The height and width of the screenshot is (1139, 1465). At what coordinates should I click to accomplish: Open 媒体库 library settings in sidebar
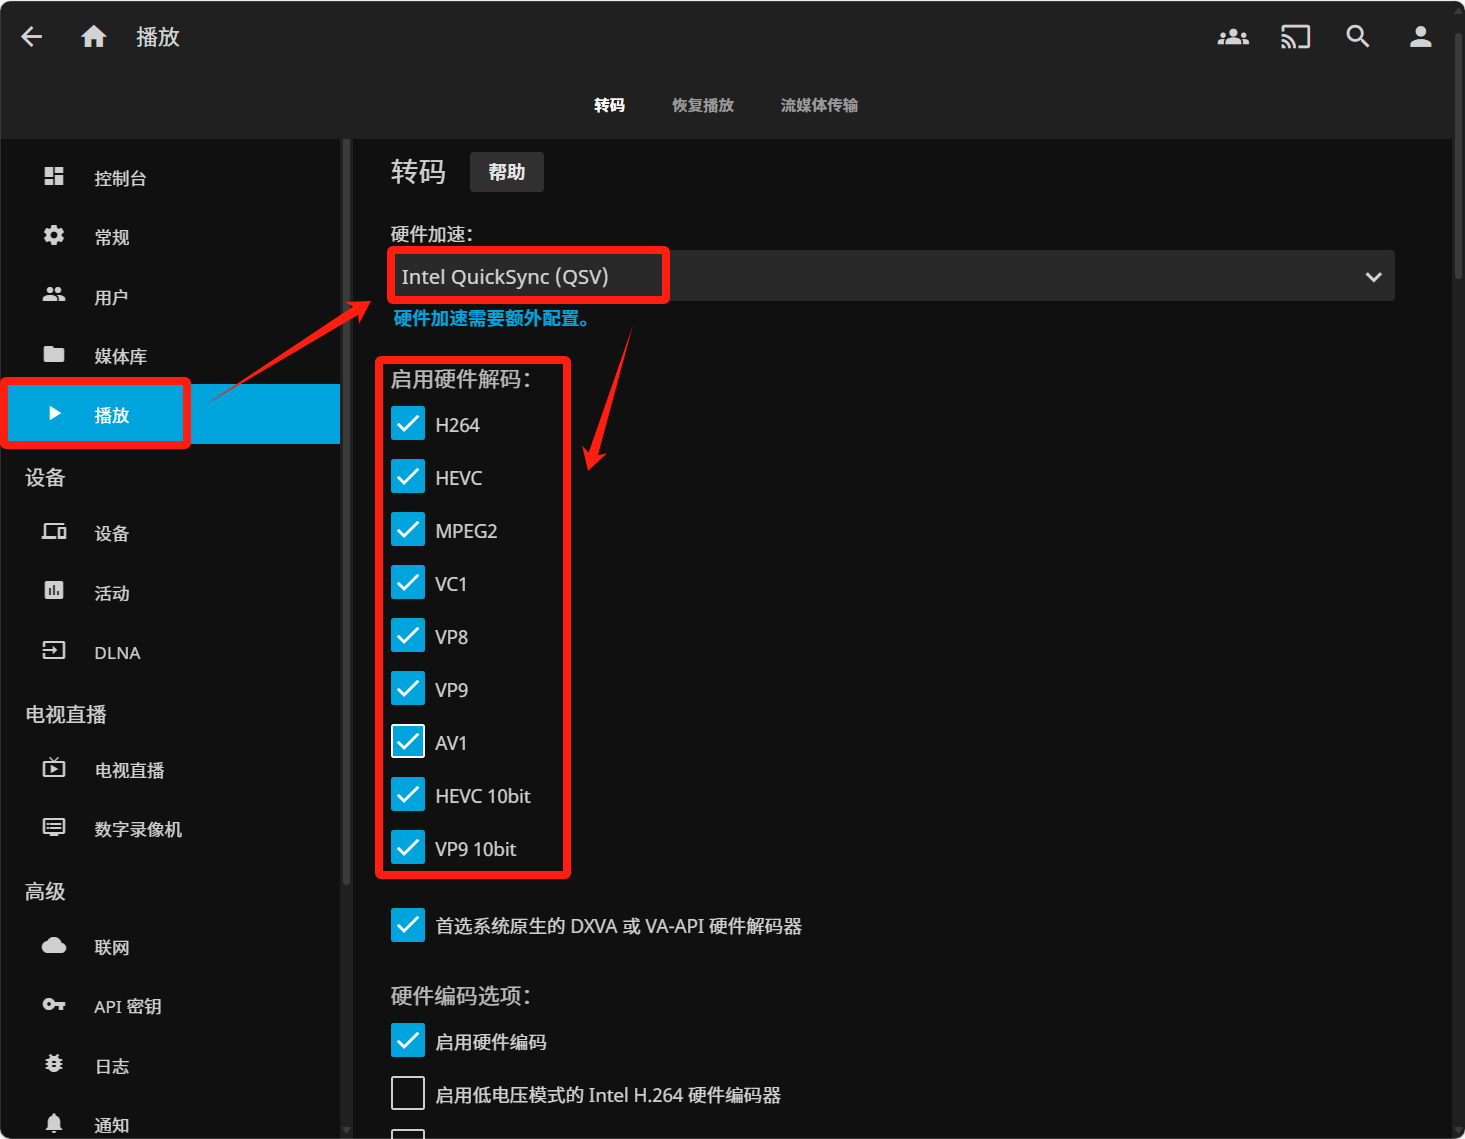(120, 356)
